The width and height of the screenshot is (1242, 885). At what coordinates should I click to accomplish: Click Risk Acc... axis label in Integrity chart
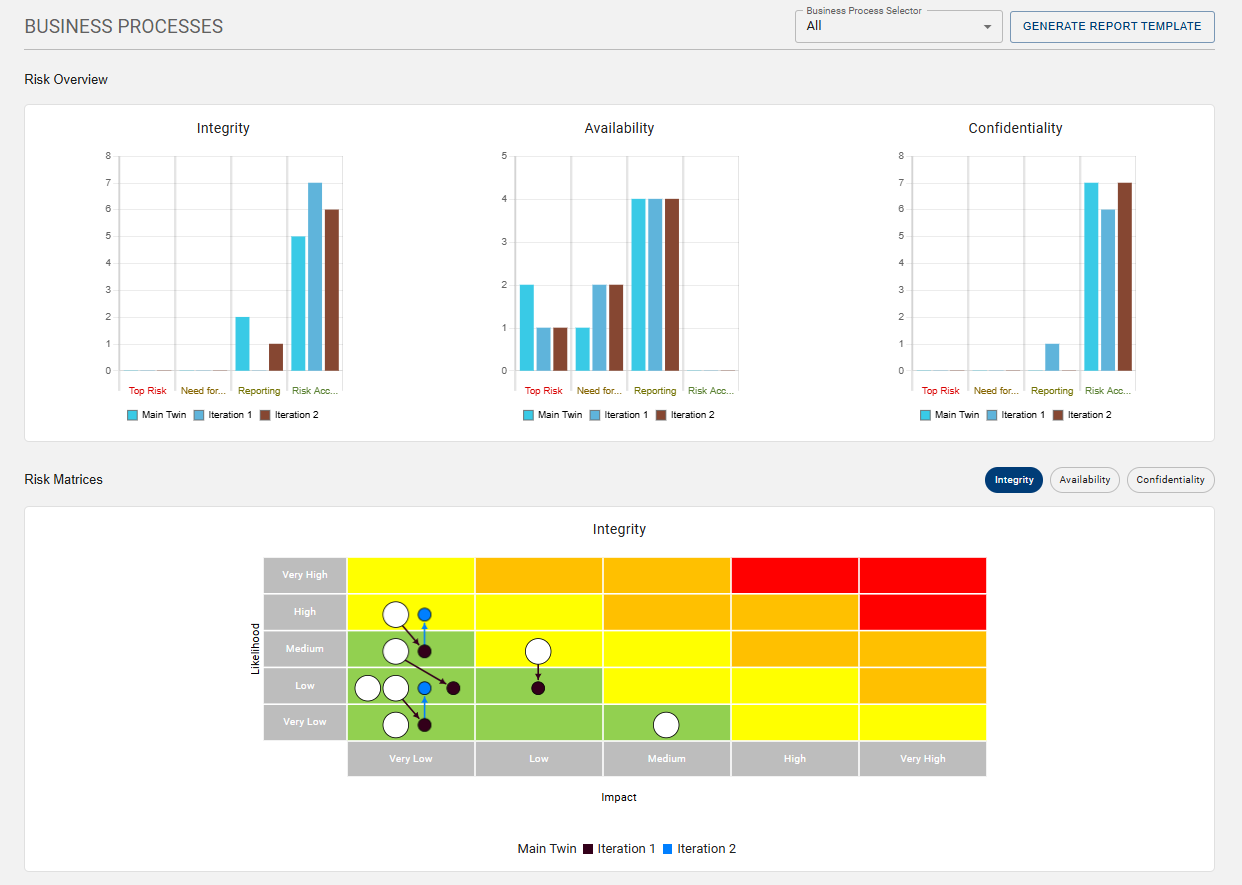(315, 391)
